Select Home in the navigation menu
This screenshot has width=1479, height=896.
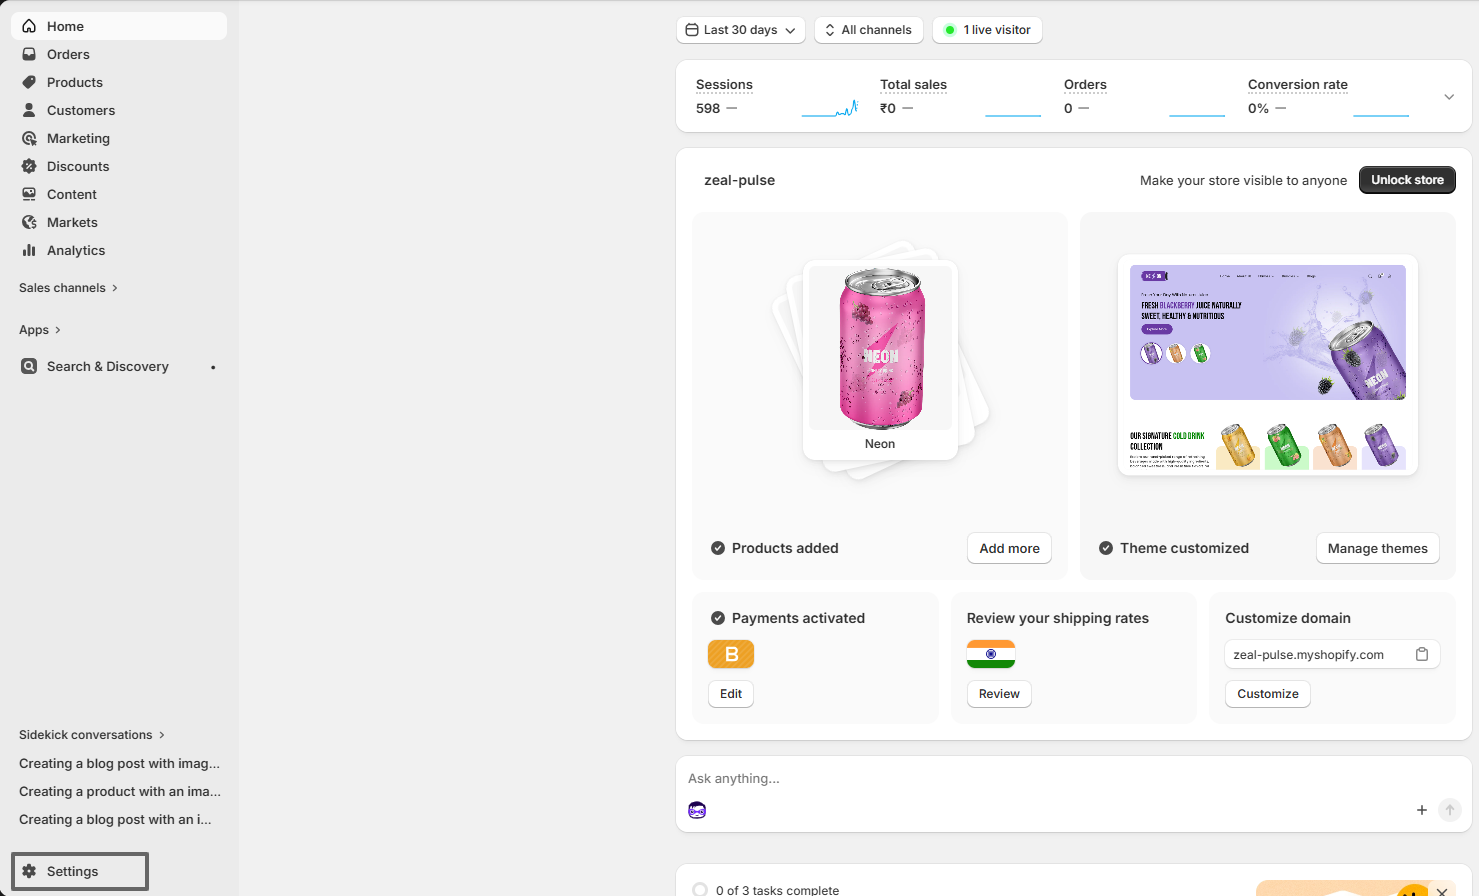[x=65, y=26]
